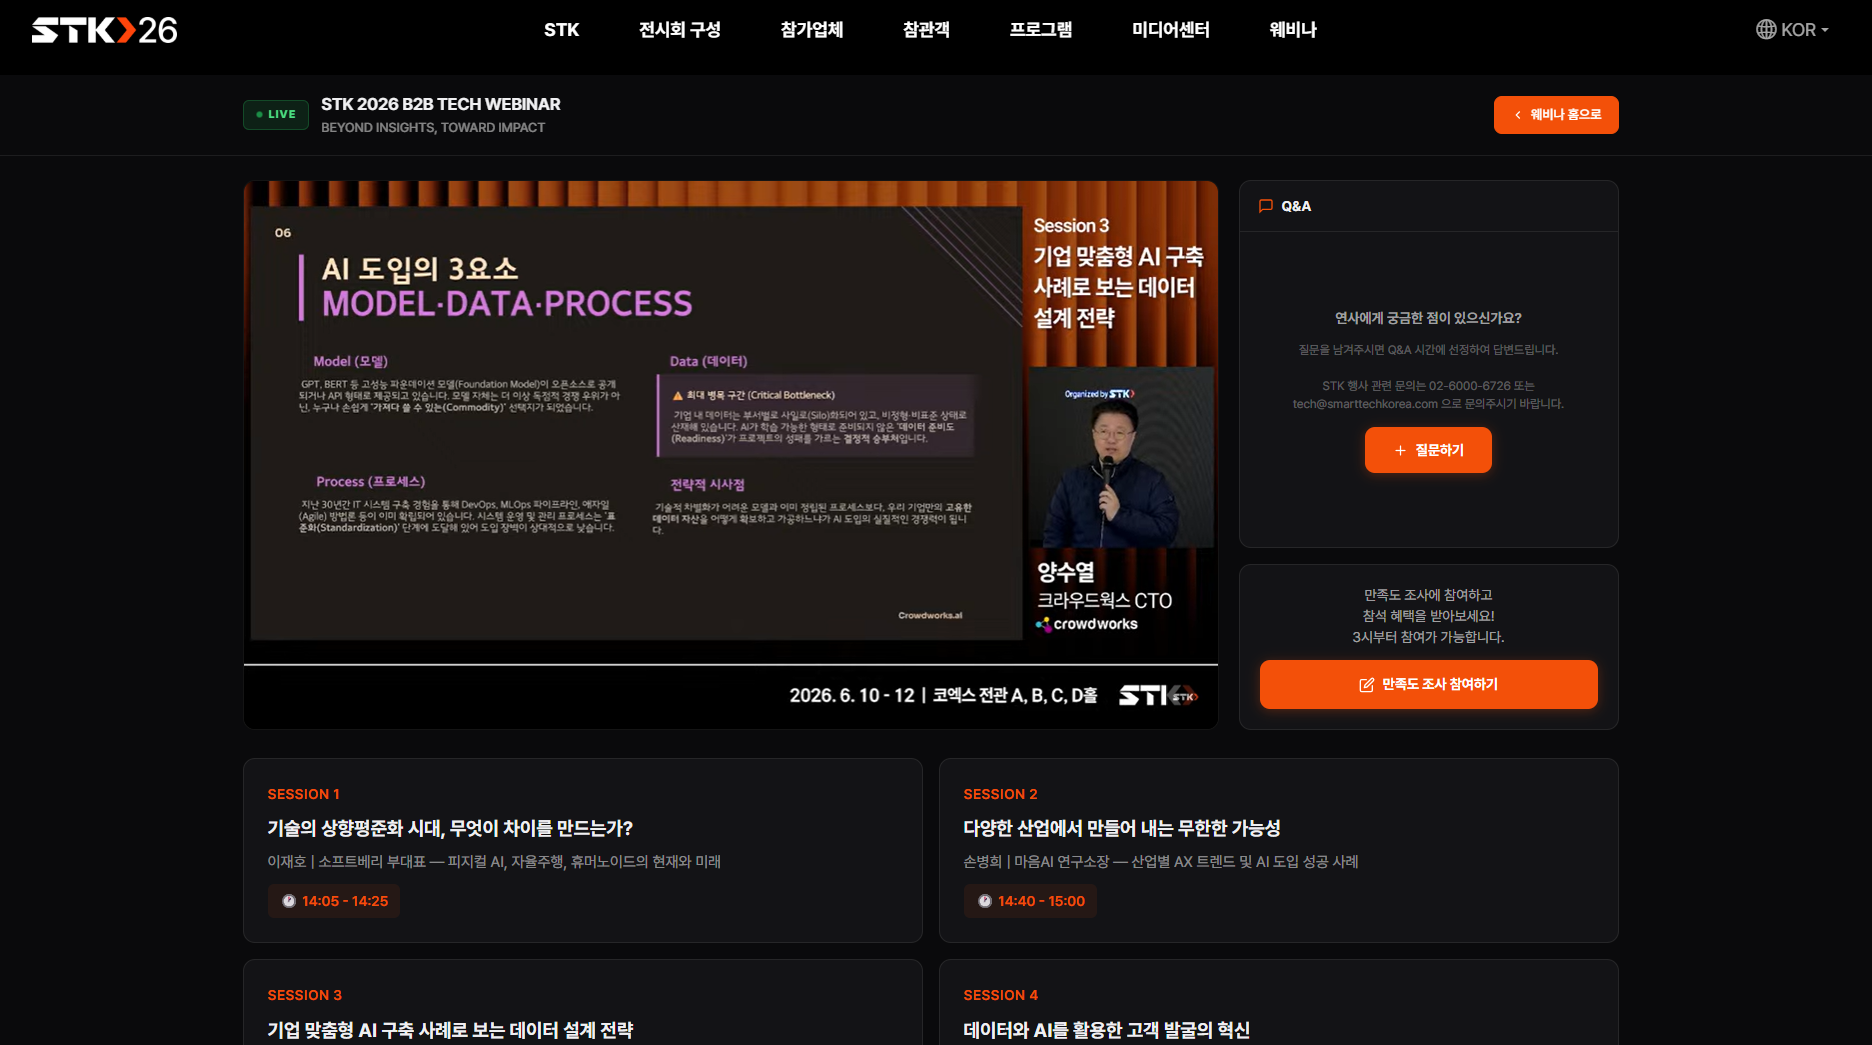Image resolution: width=1872 pixels, height=1045 pixels.
Task: Click the 만족도 조사 참여하기 button
Action: [1428, 685]
